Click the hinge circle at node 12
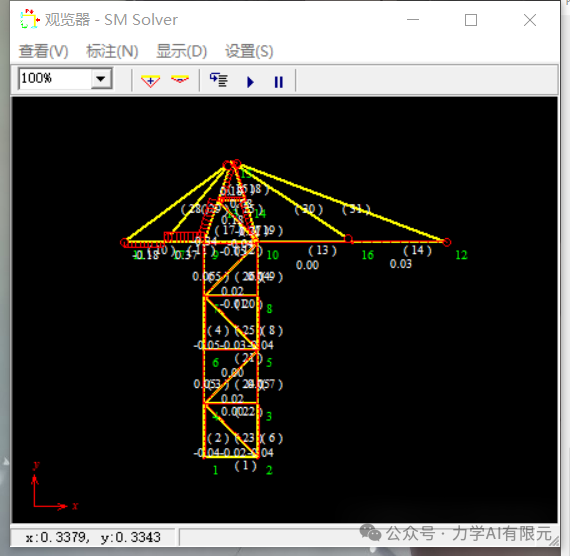Viewport: 570px width, 556px height. [x=447, y=242]
